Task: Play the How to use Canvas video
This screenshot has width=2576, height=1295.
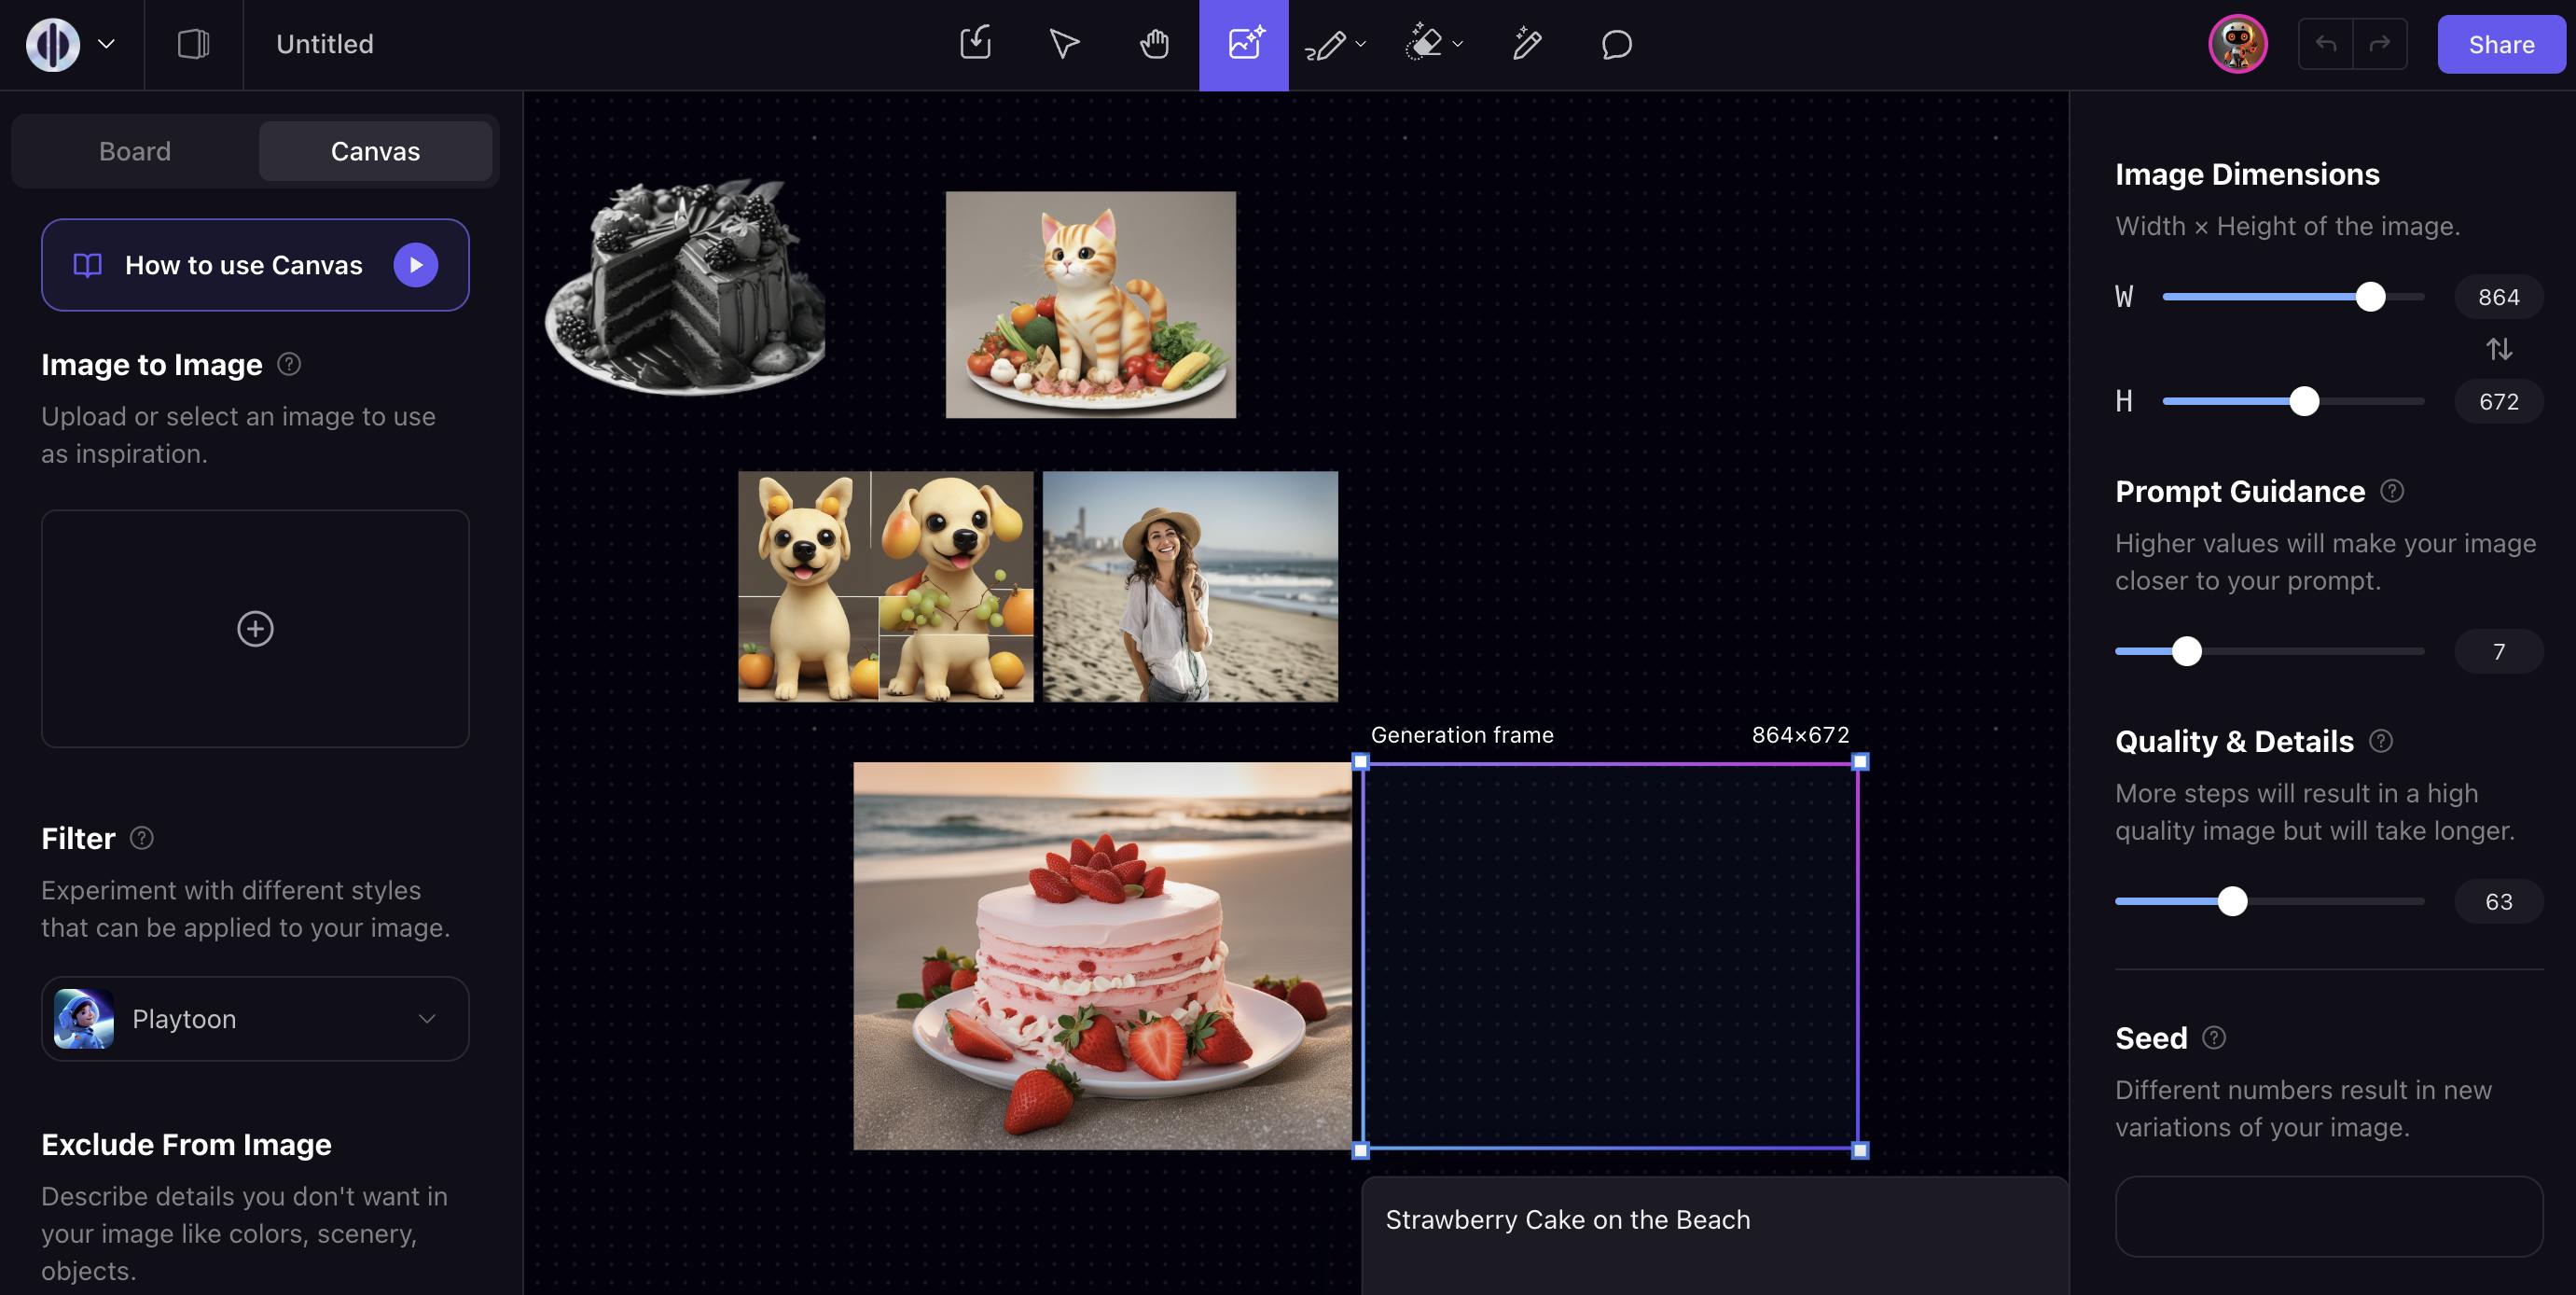Action: [x=415, y=265]
